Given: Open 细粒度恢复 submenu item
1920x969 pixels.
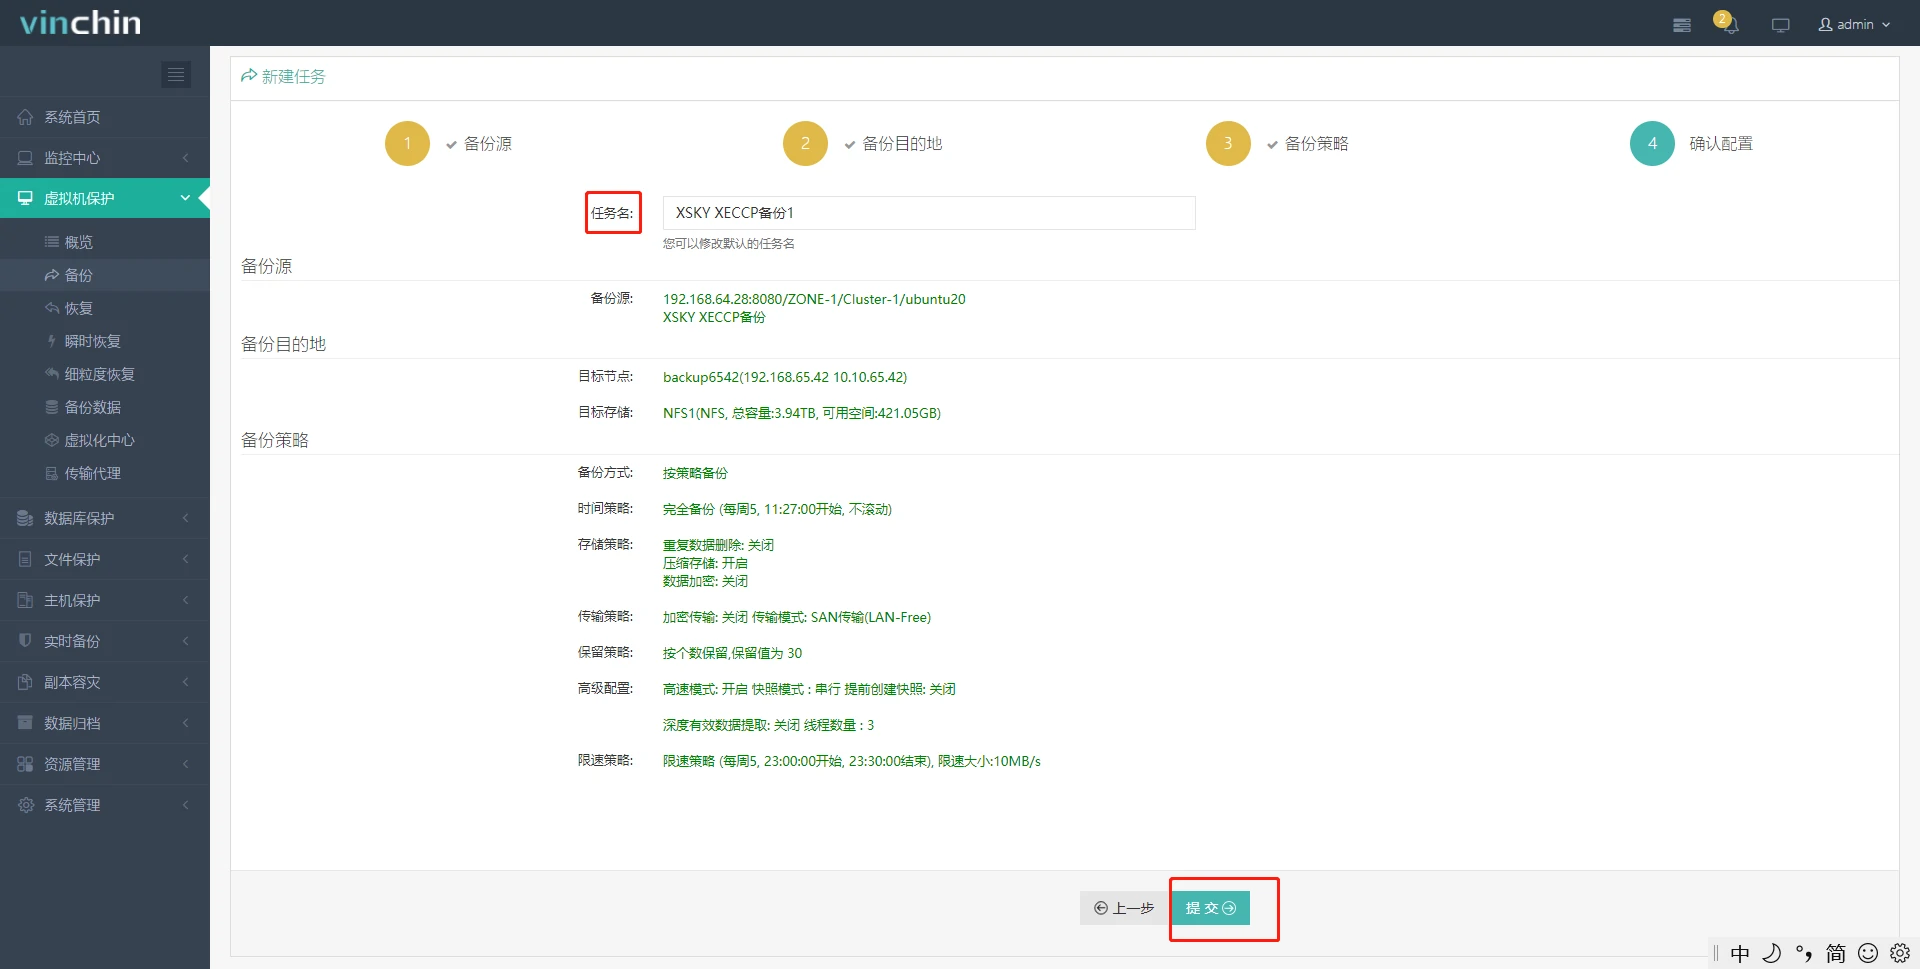Looking at the screenshot, I should pos(105,374).
